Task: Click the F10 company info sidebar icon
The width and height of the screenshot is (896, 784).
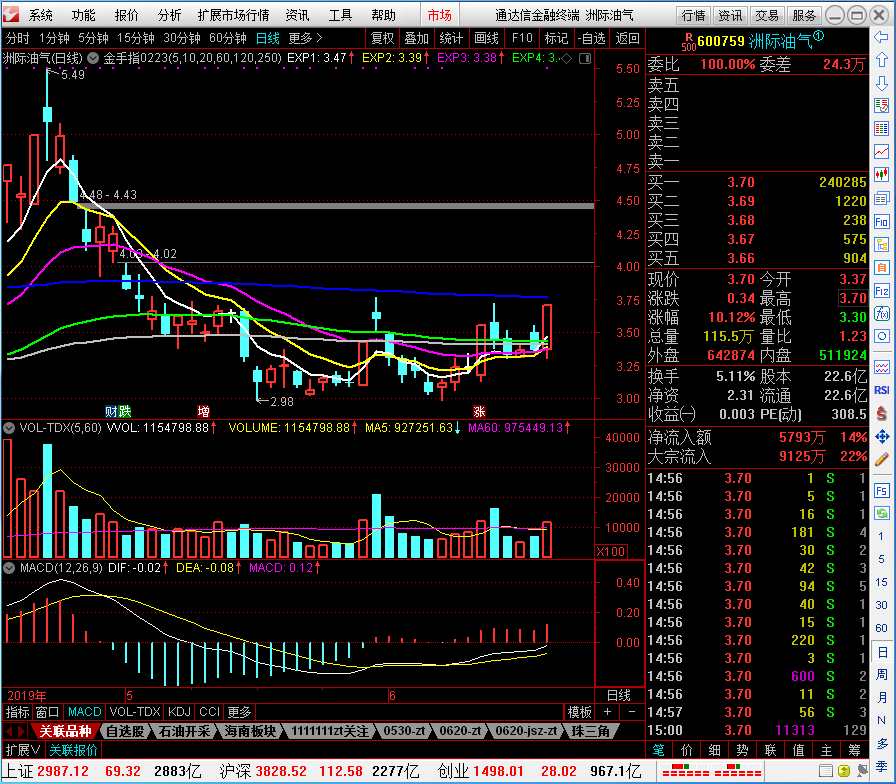Action: tap(881, 221)
